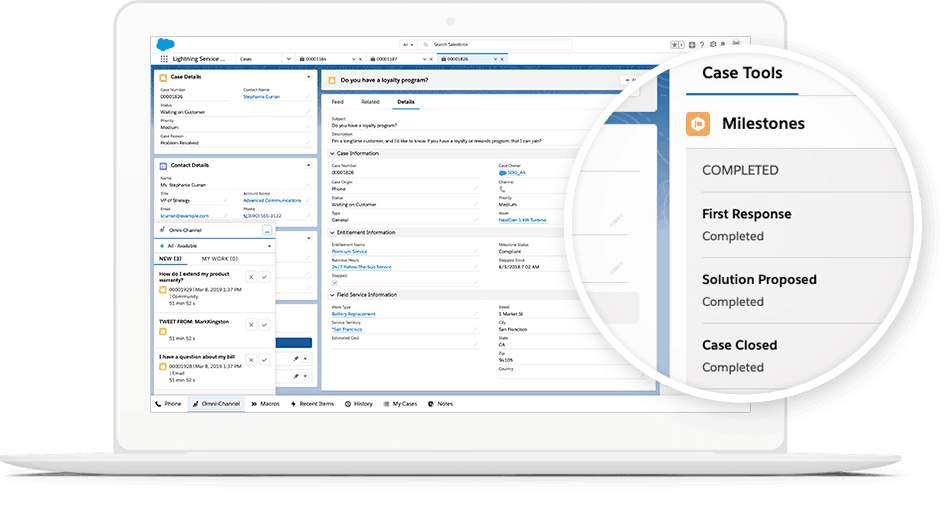Open Recent Items in the utility bar
This screenshot has width=952, height=522.
(x=312, y=404)
